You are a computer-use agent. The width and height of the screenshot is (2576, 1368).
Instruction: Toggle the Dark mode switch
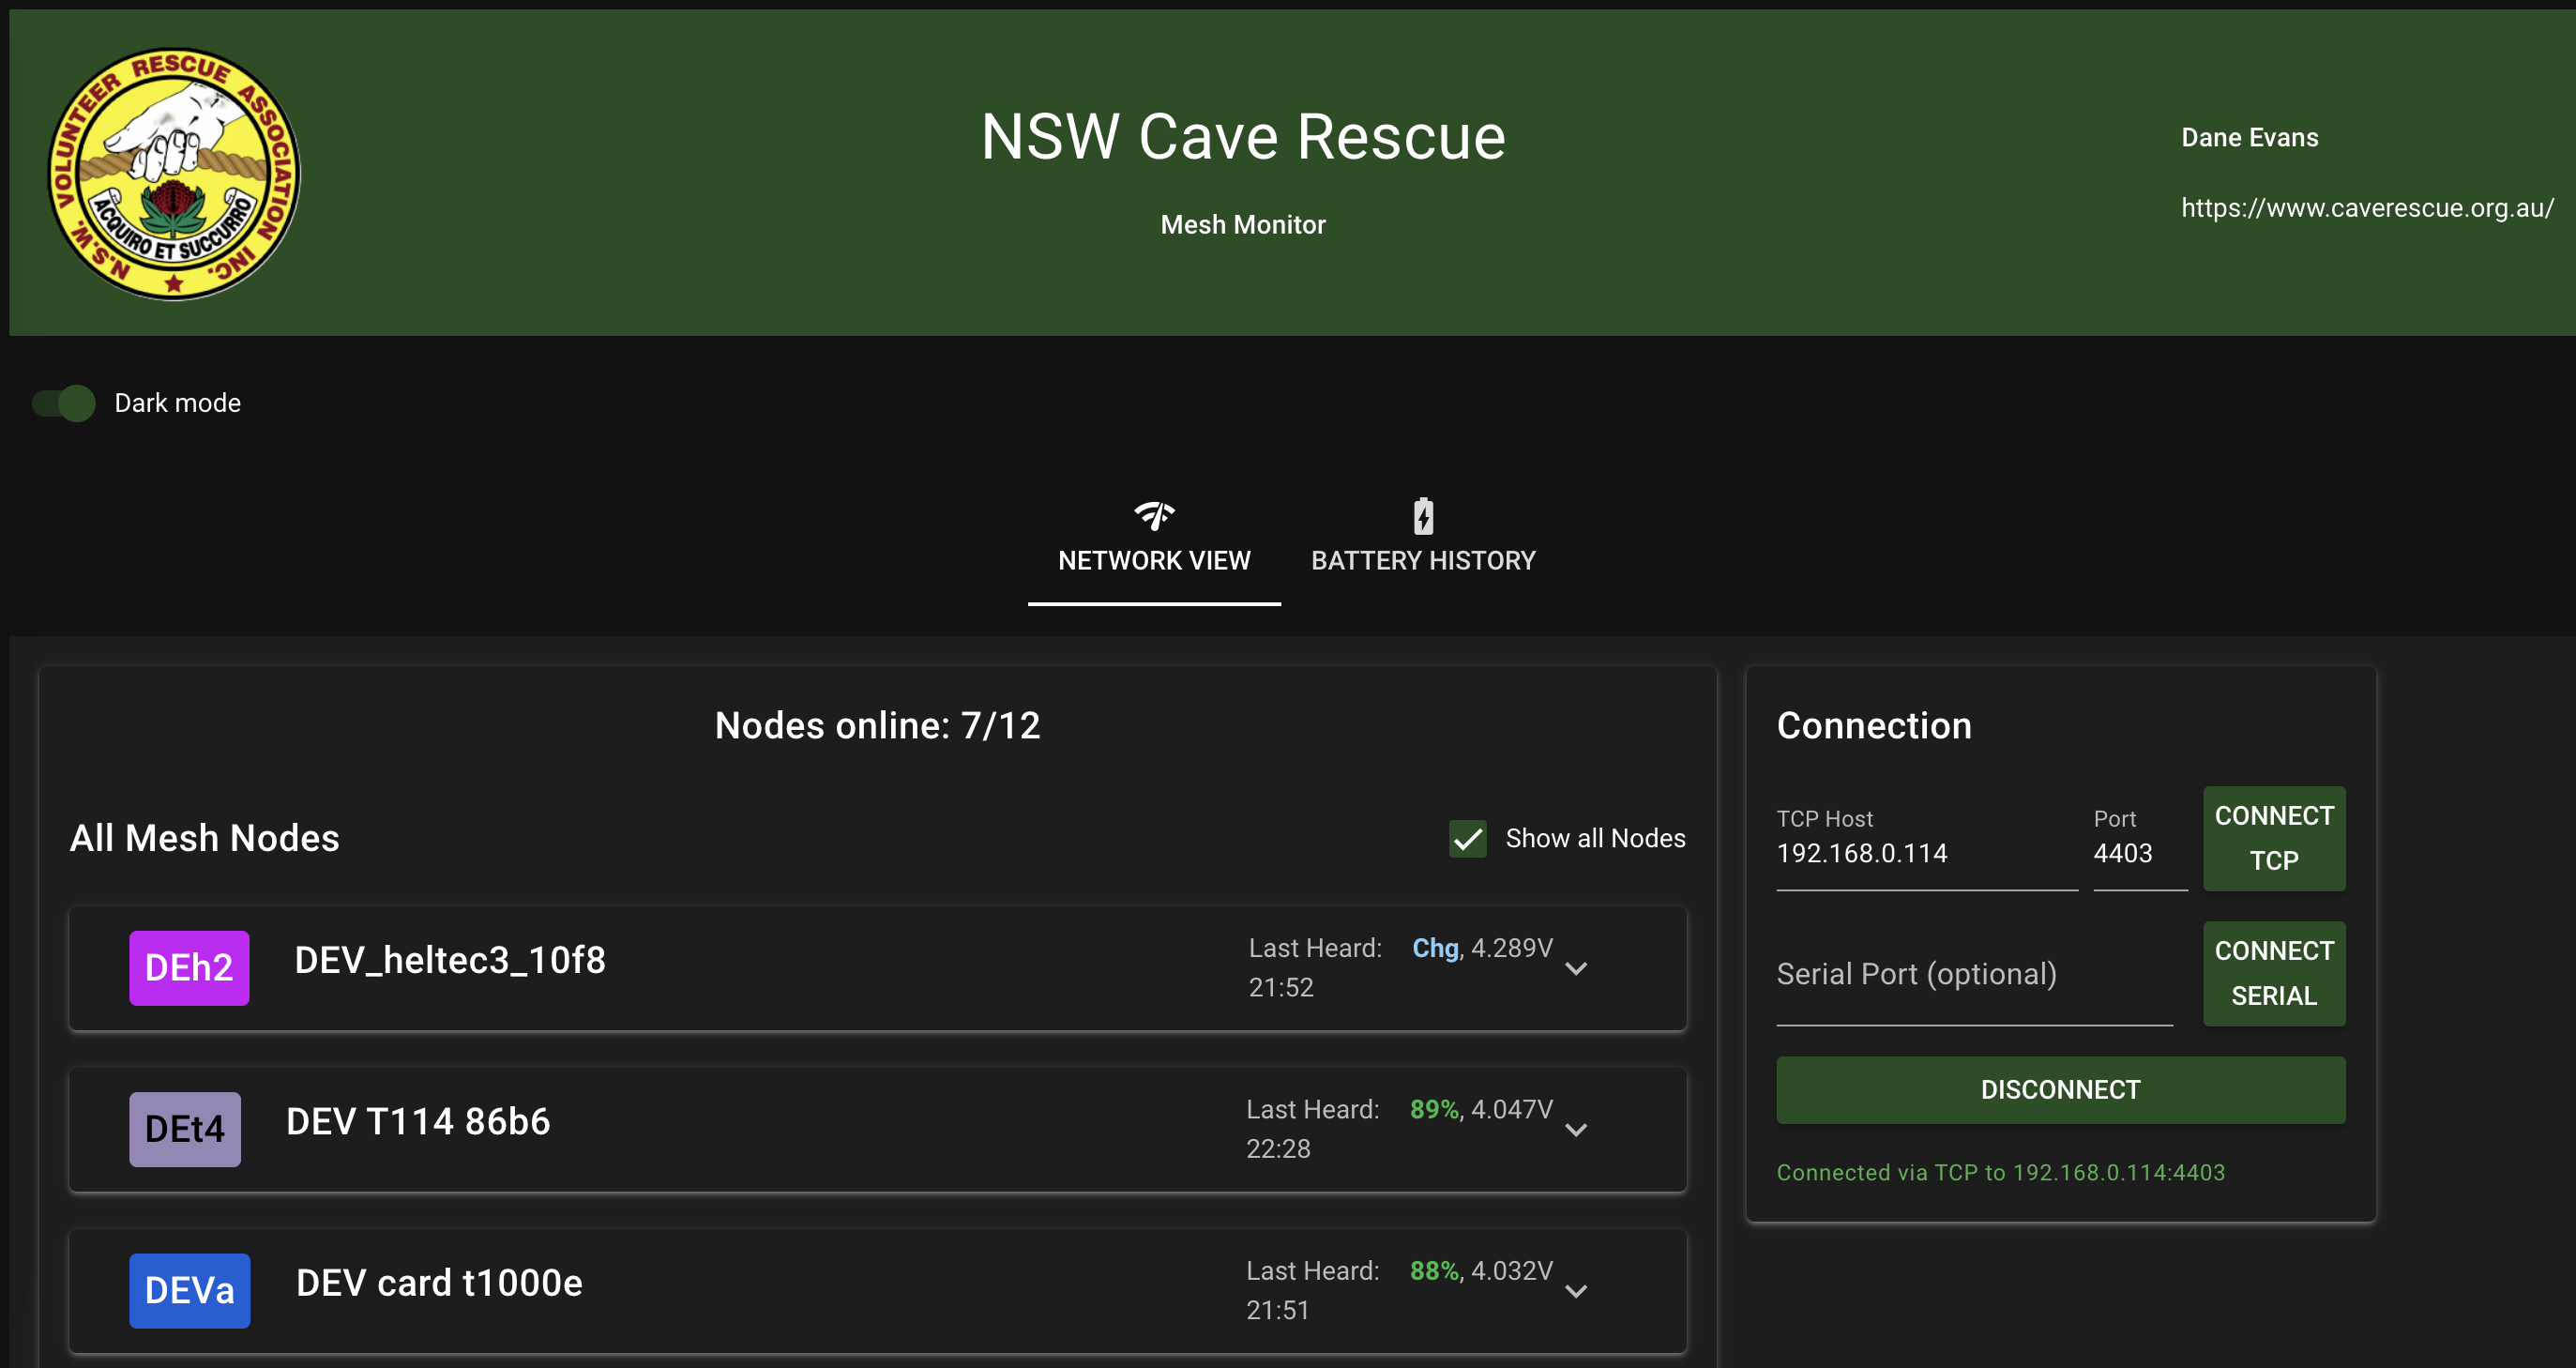[x=64, y=403]
